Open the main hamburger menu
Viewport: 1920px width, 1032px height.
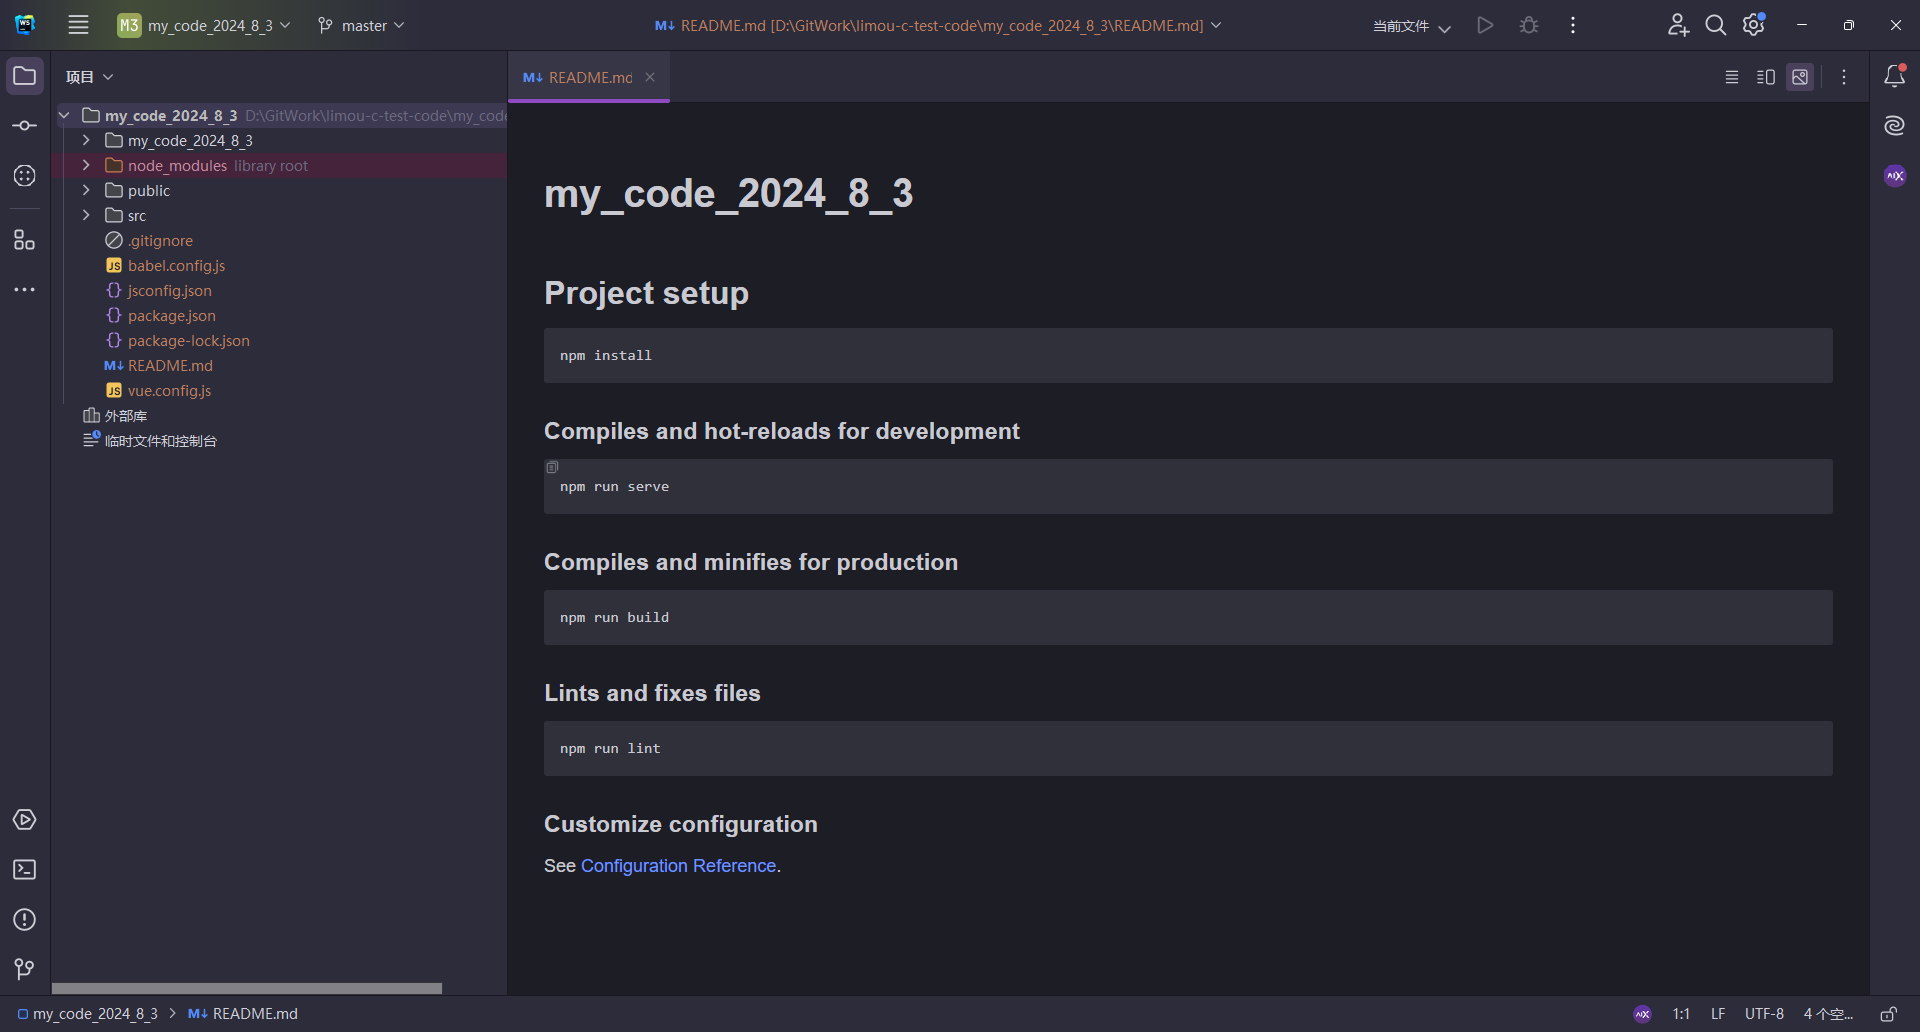pos(78,26)
